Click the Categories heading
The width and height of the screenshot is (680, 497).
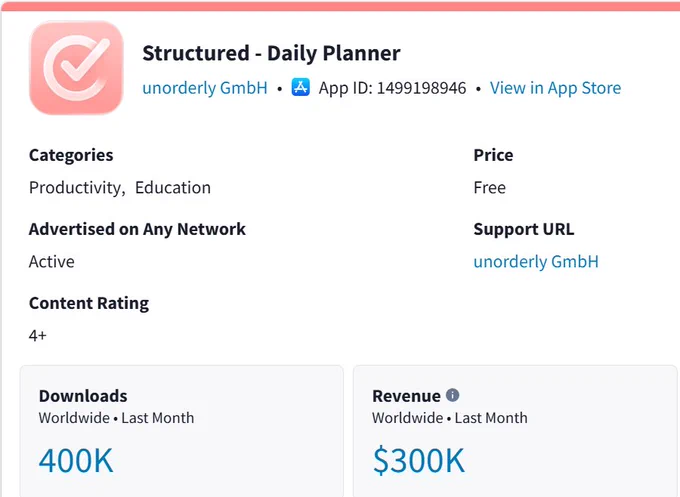tap(71, 155)
